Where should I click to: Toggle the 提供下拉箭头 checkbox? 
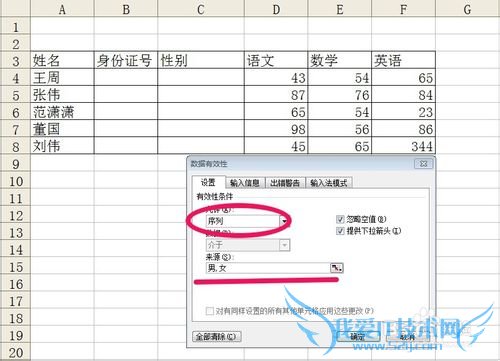340,231
